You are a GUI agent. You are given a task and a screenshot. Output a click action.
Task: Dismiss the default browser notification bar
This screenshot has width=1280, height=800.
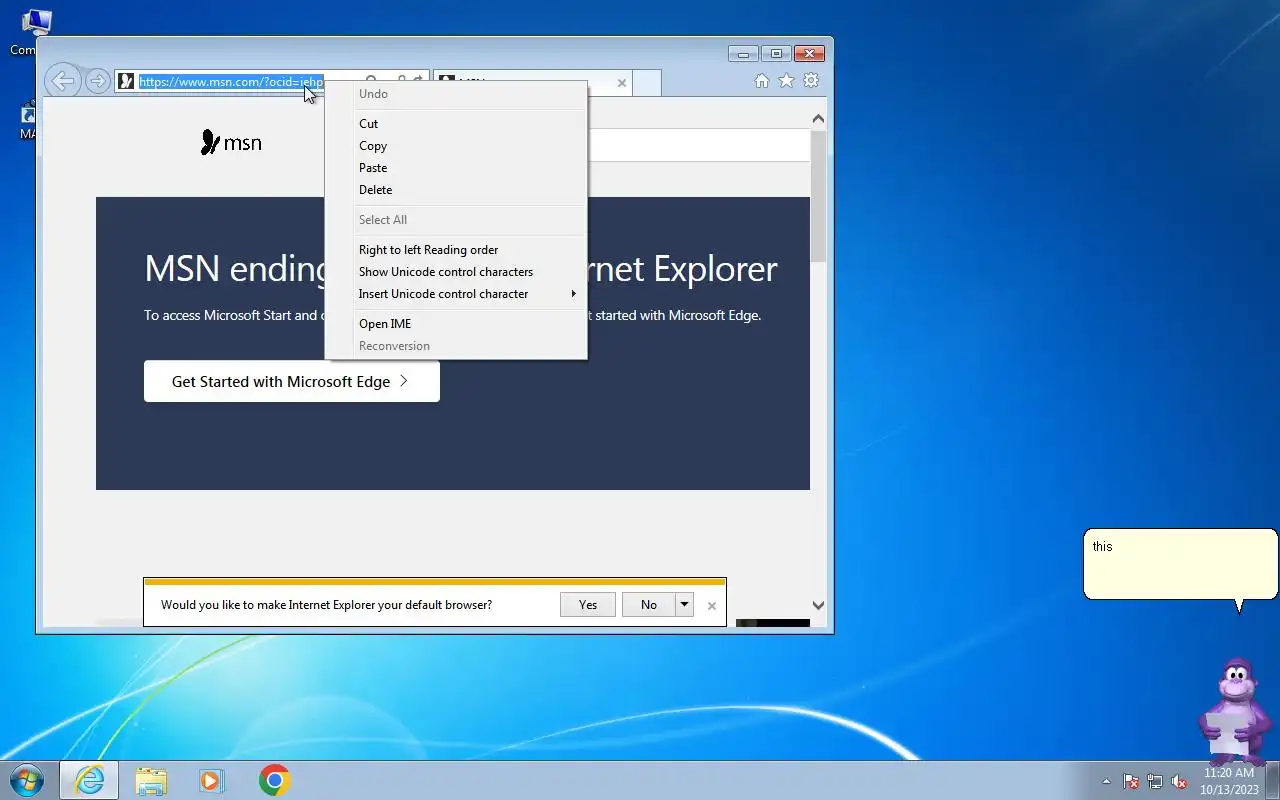pos(711,605)
